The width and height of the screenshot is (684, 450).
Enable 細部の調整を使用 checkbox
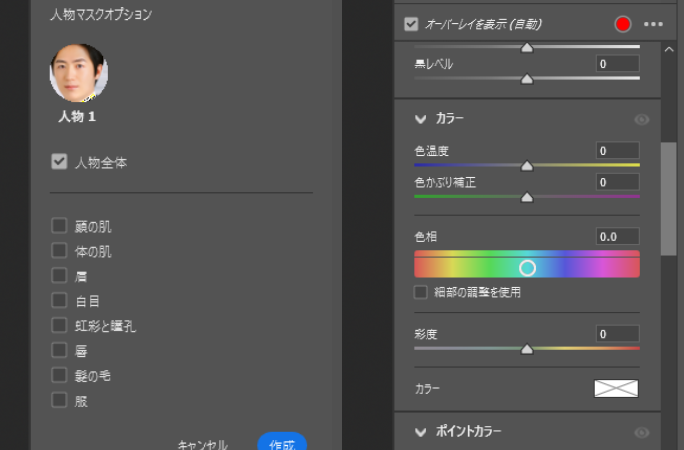421,293
